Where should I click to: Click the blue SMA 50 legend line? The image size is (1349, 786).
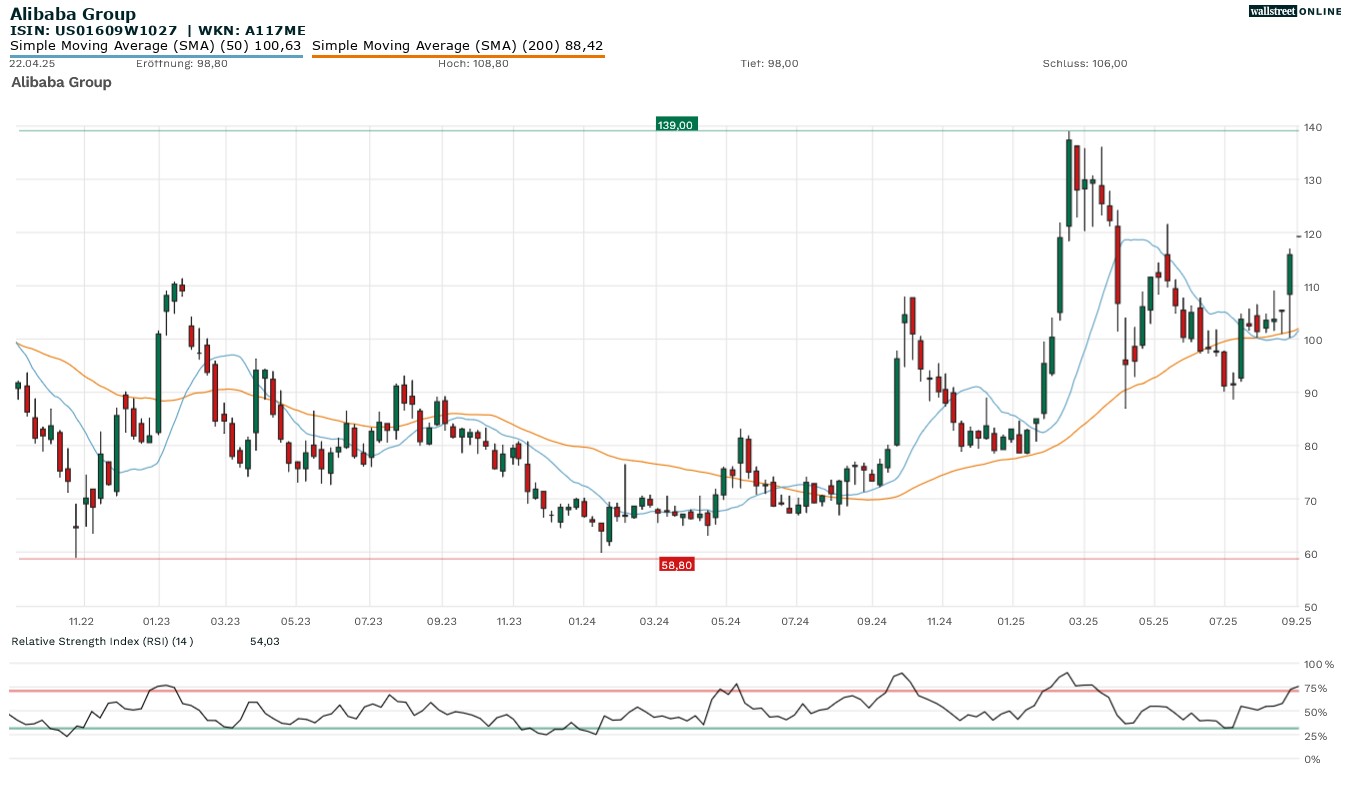(x=156, y=56)
